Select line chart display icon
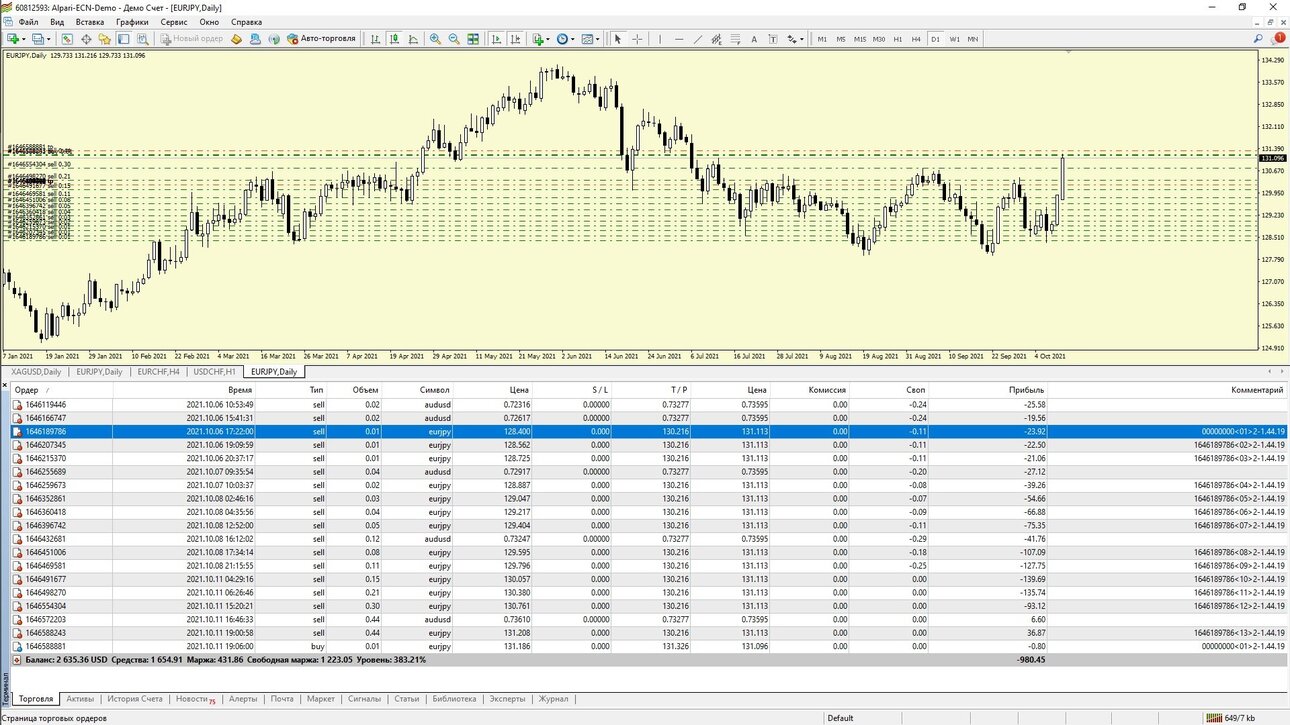Screen dimensions: 1290x725 tap(413, 39)
